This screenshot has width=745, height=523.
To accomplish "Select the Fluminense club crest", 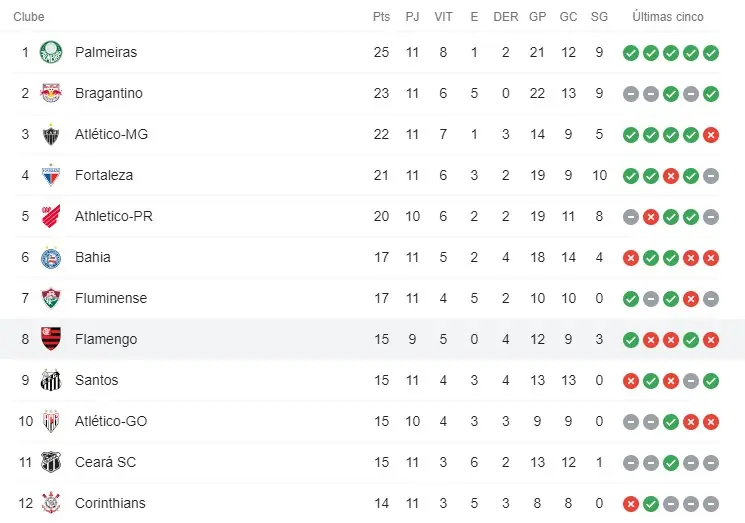I will [50, 298].
